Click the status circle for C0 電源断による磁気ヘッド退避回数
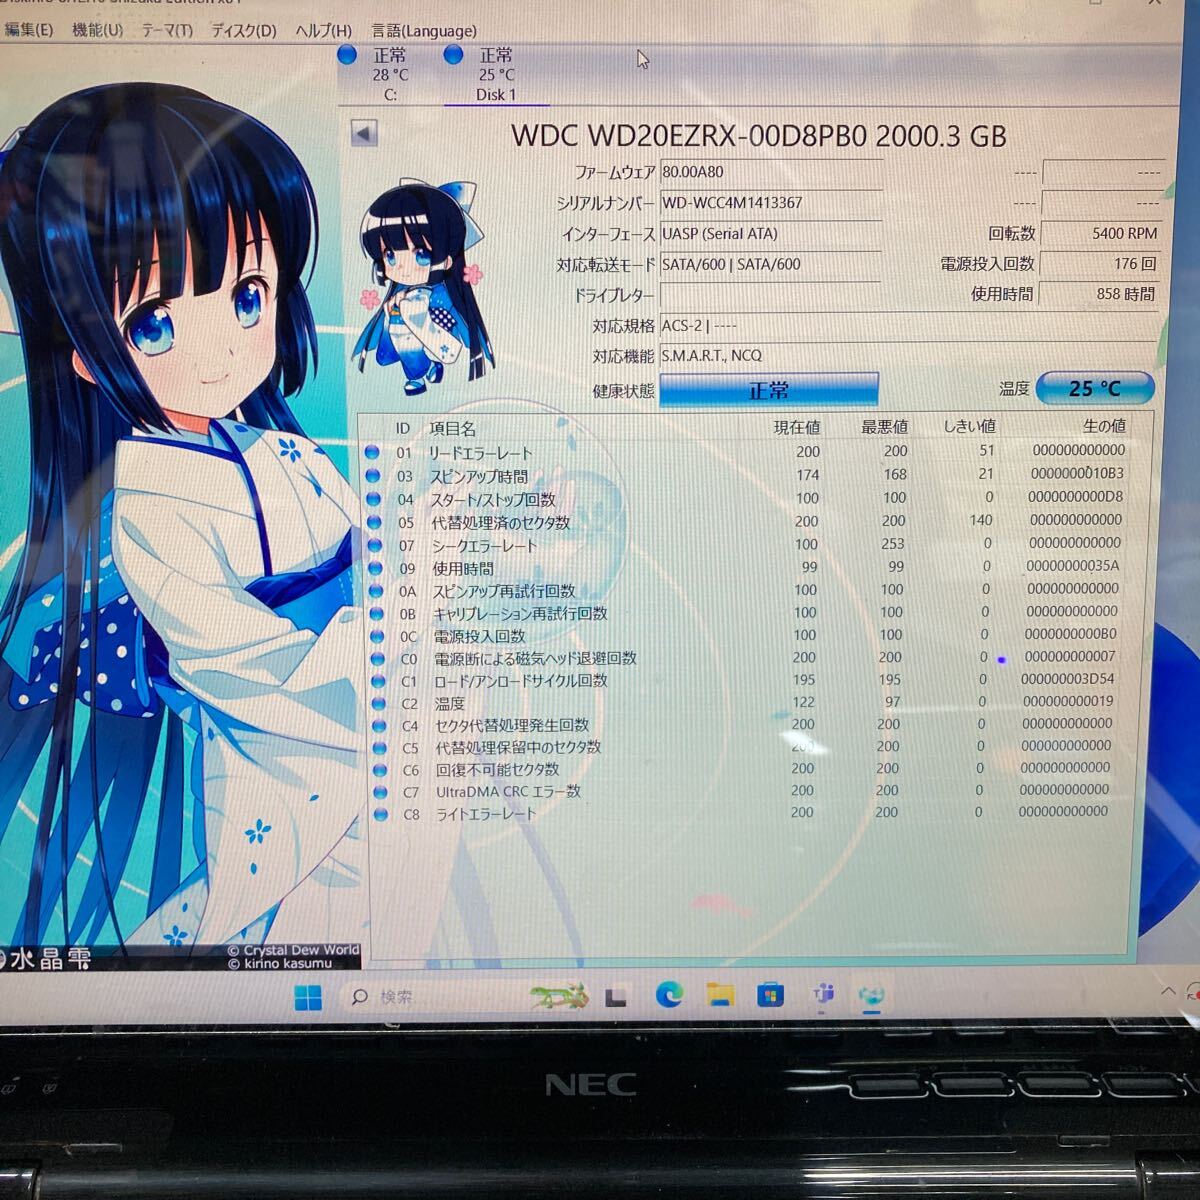Image resolution: width=1200 pixels, height=1200 pixels. click(x=377, y=659)
